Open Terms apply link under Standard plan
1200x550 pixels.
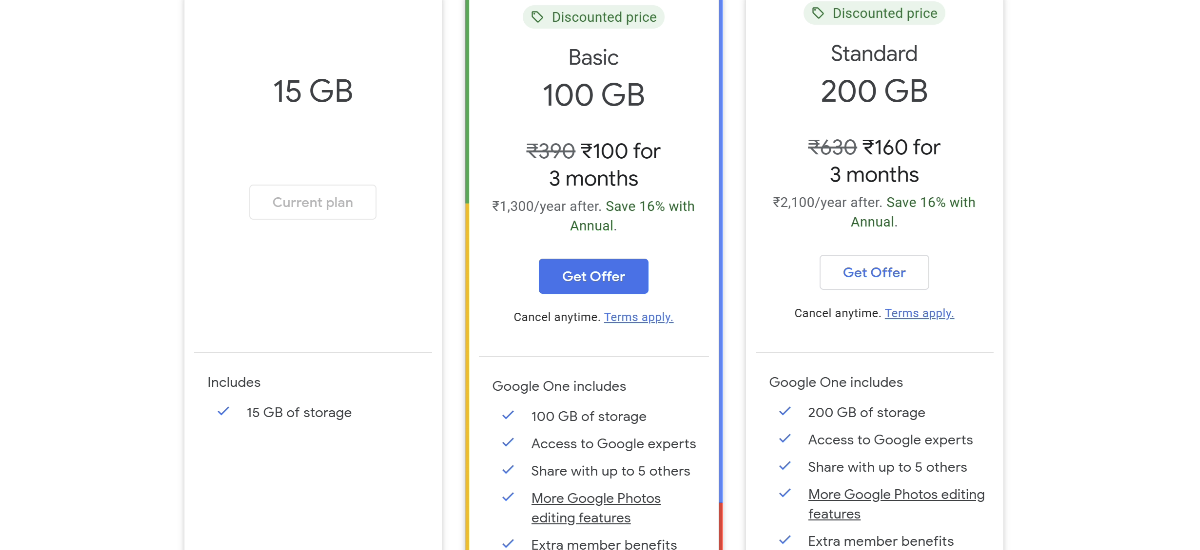coord(919,313)
